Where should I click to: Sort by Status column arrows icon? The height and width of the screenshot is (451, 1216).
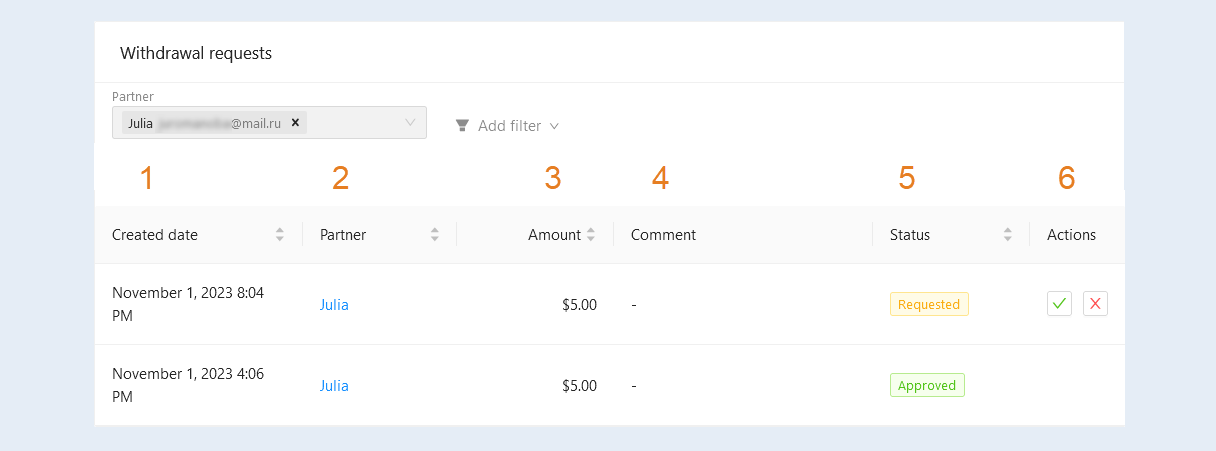click(1008, 235)
